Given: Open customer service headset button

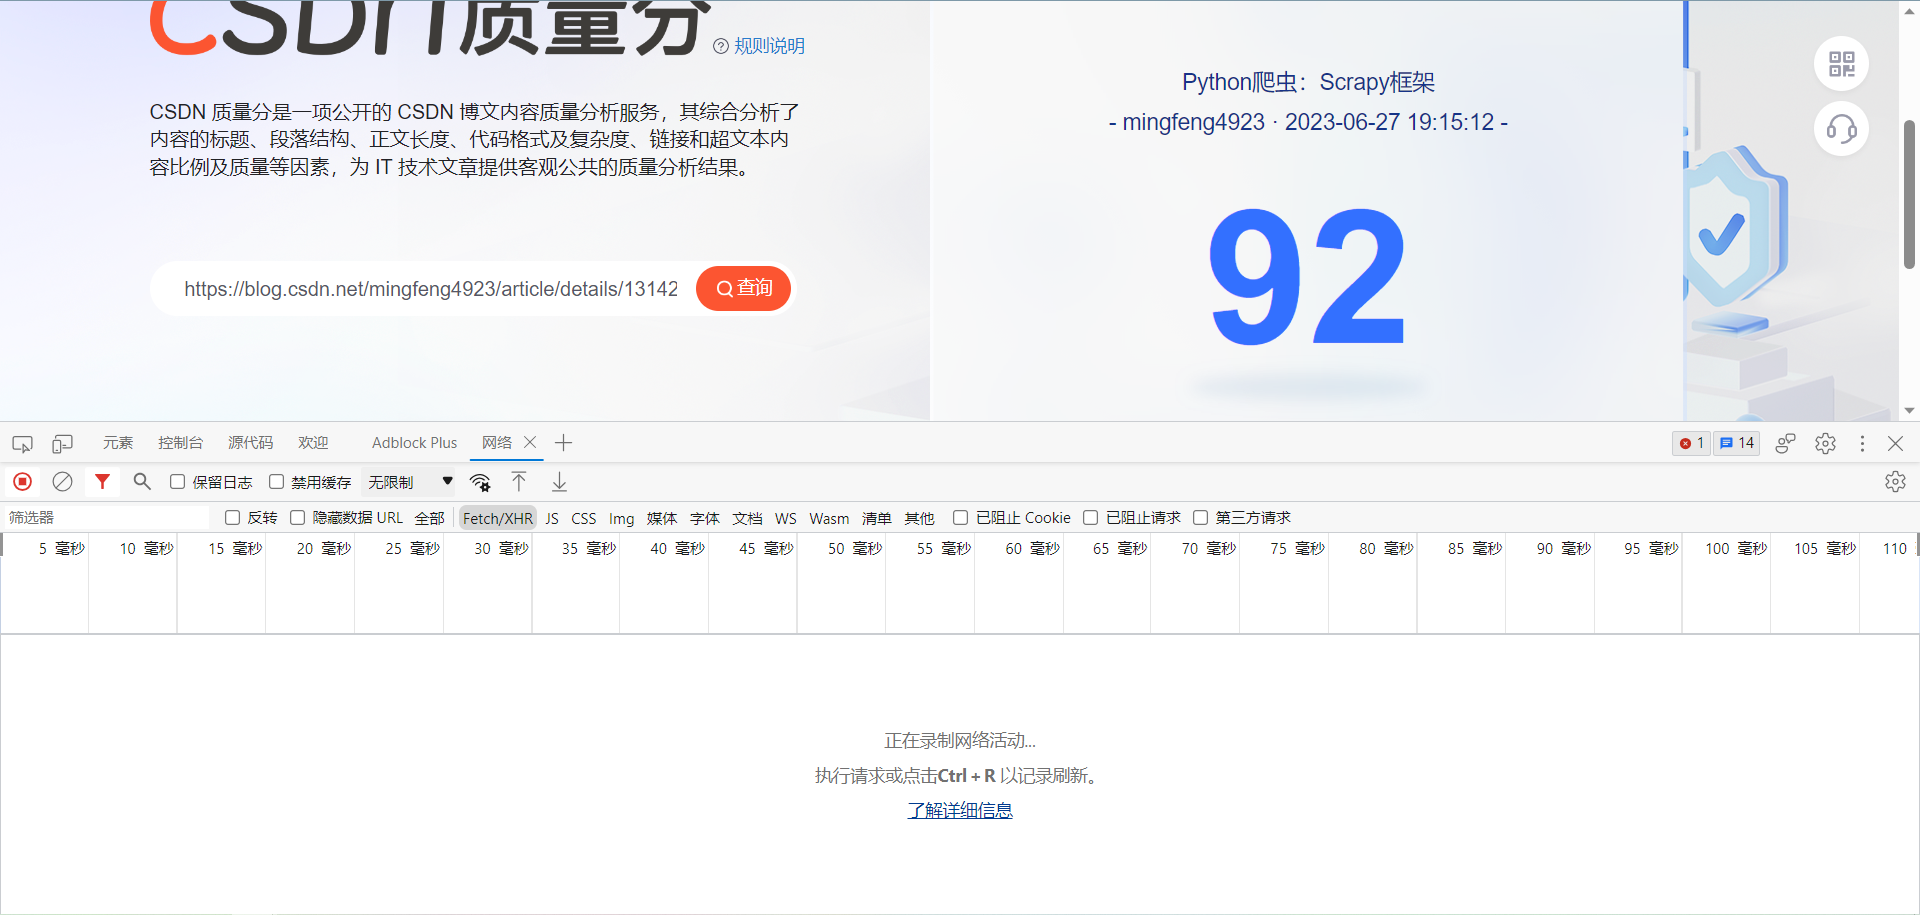Looking at the screenshot, I should point(1841,129).
